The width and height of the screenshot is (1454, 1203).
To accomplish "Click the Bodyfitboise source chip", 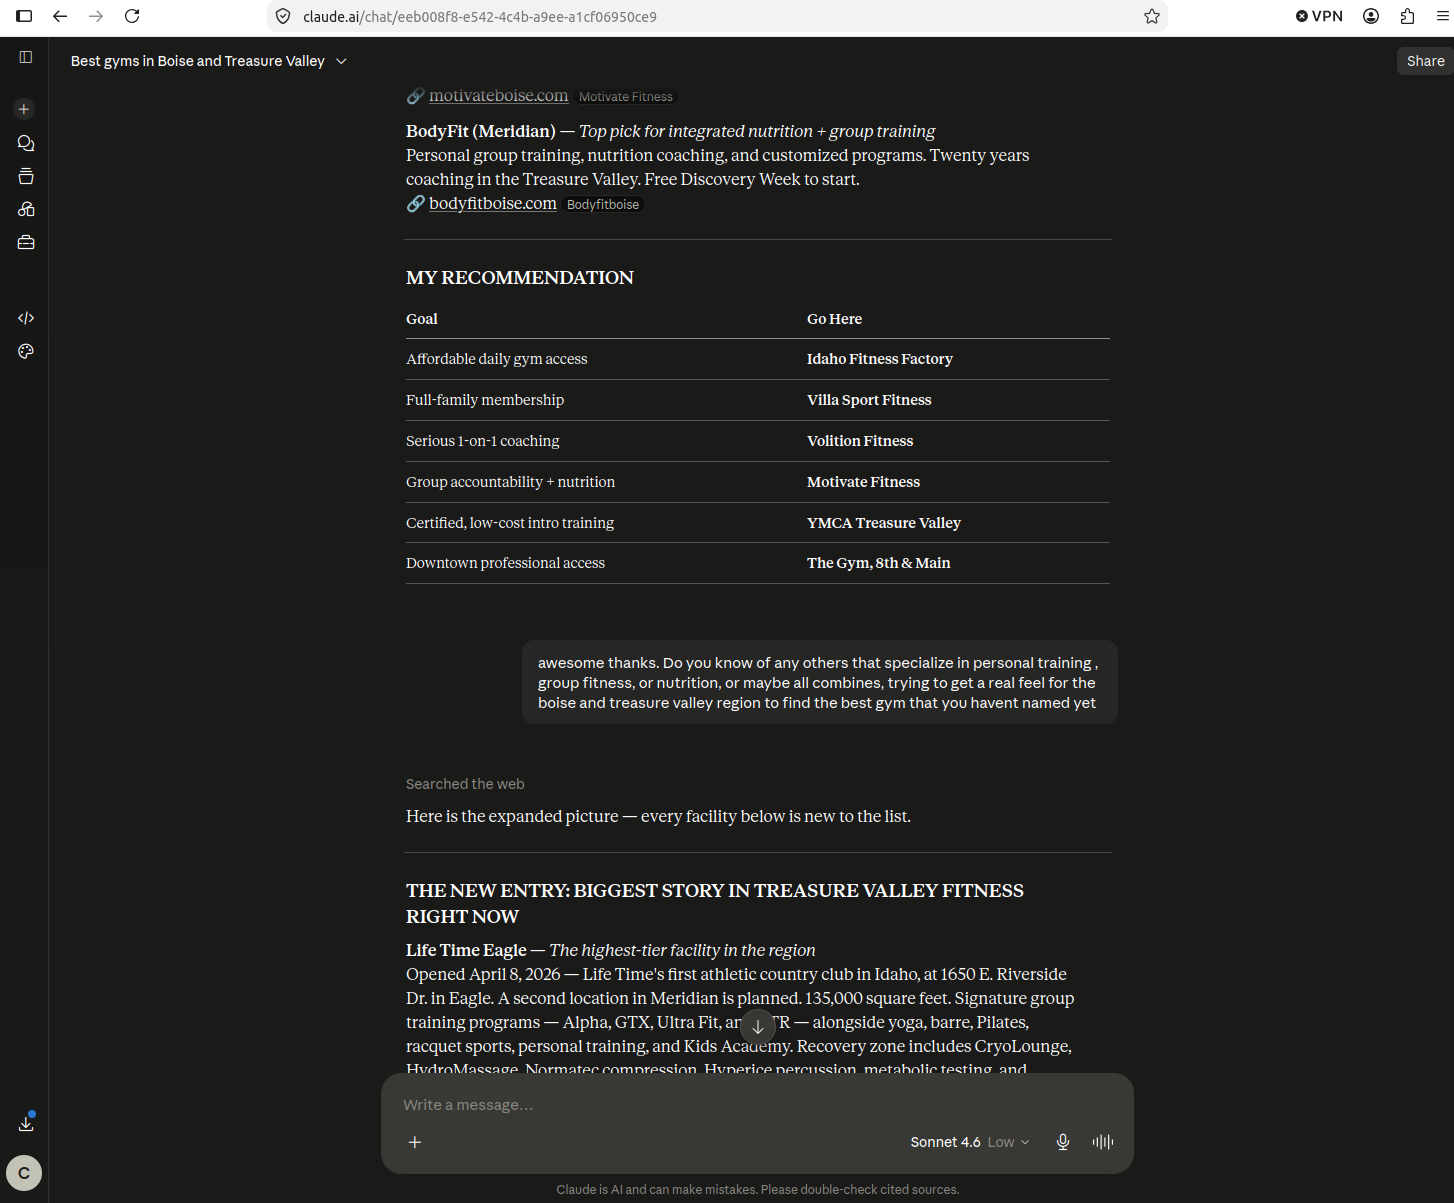I will coord(603,204).
